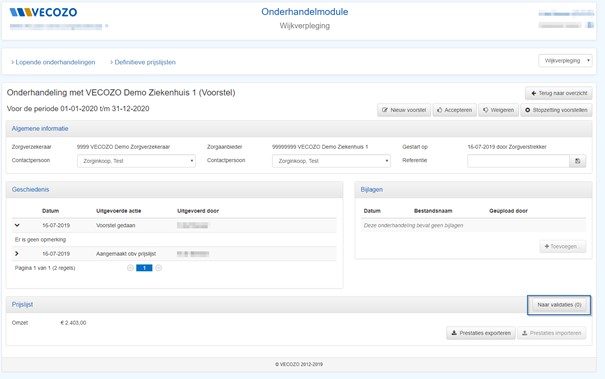This screenshot has height=379, width=605.
Task: Click the save icon next to Referentie
Action: coord(578,161)
